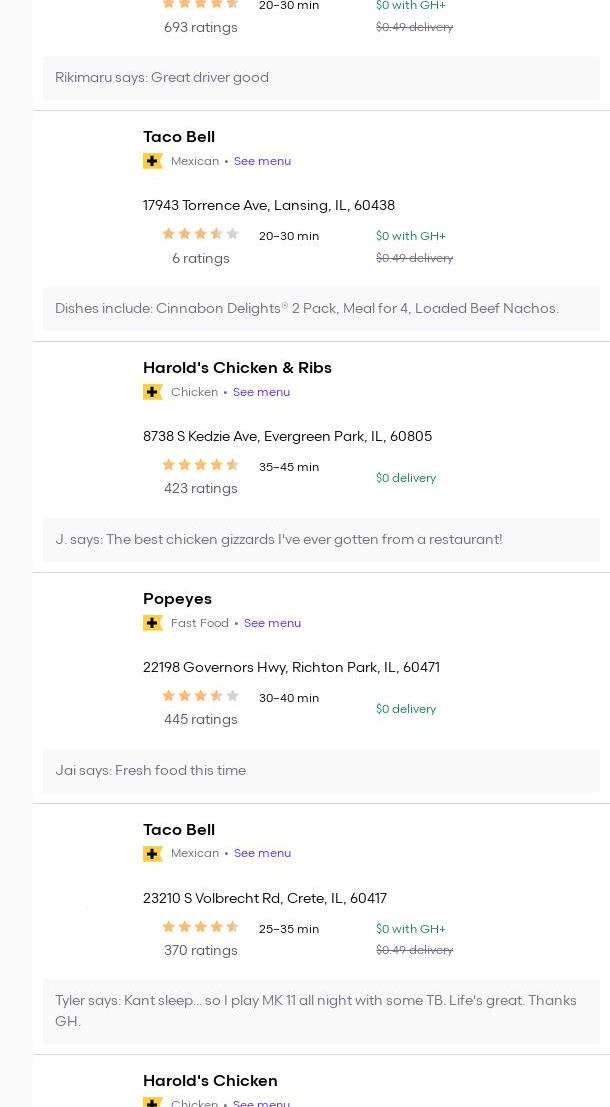Open the Harold's Chicken & Ribs restaurant title
The image size is (610, 1107).
coord(237,368)
